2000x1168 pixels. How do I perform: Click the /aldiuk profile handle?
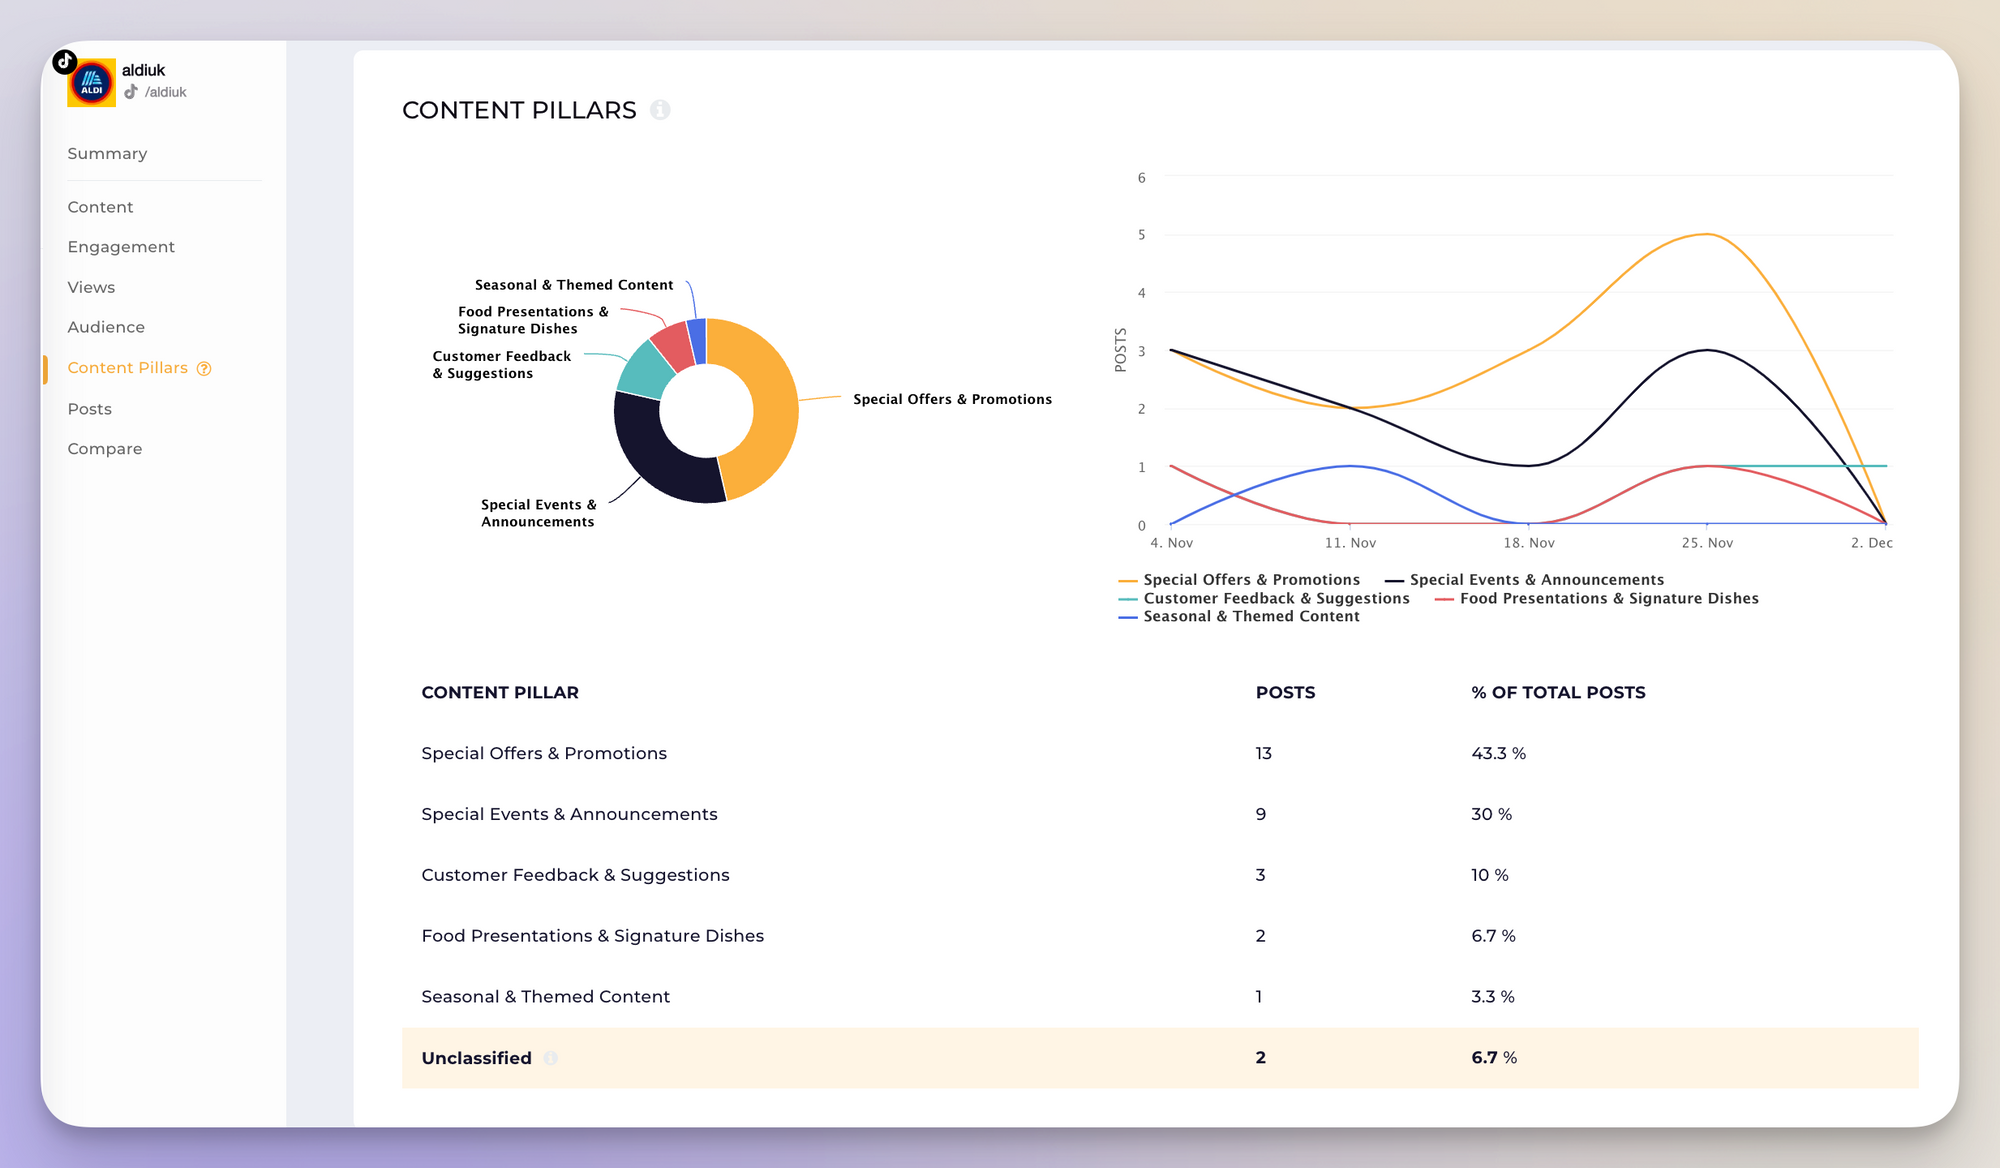coord(166,92)
